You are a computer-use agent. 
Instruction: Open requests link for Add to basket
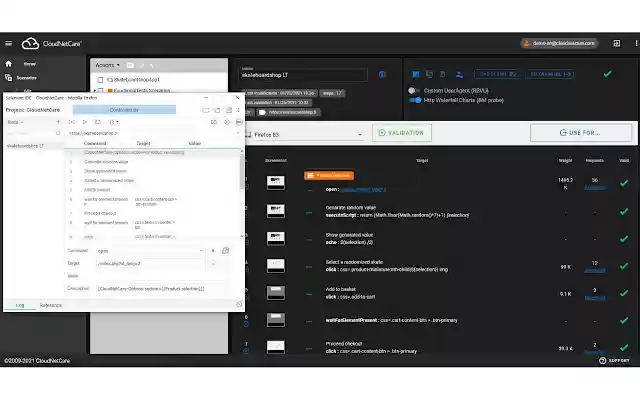[x=595, y=298]
